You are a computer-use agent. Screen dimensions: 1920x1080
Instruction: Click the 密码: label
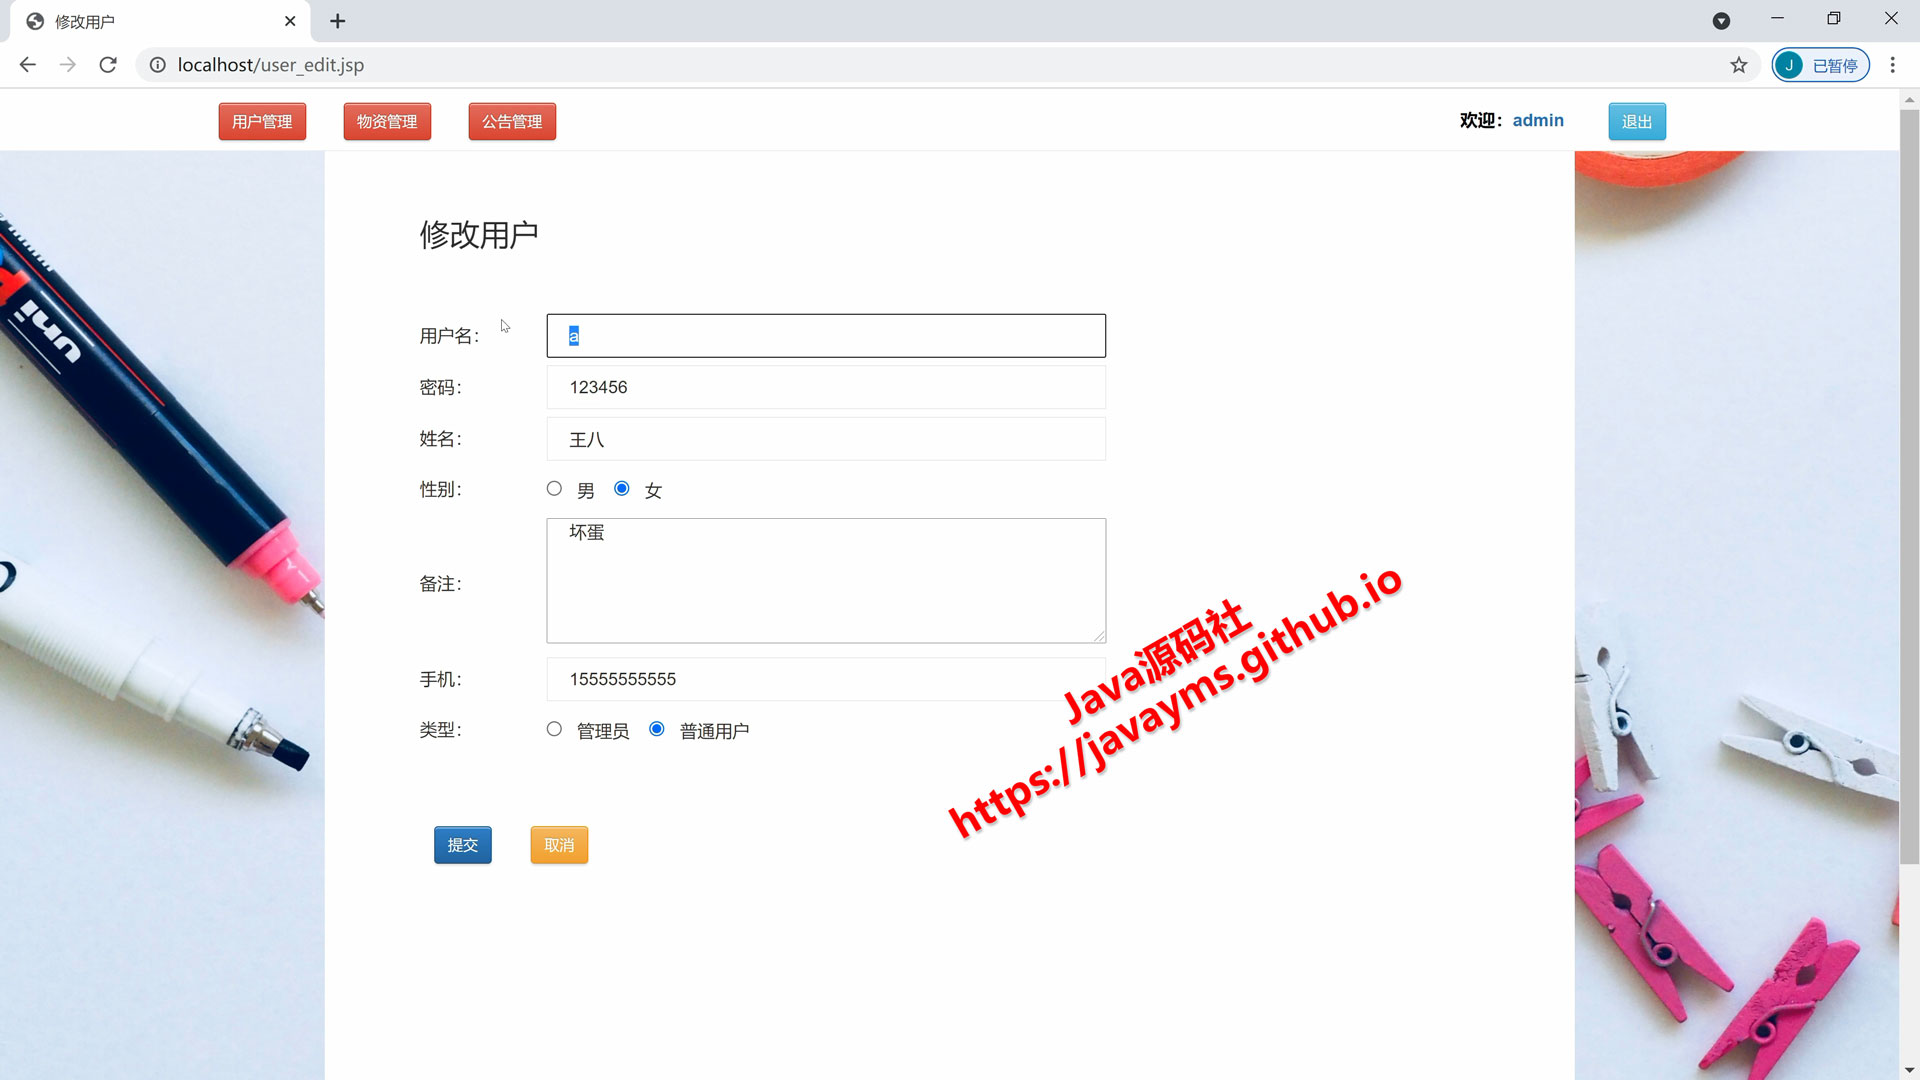[x=440, y=388]
